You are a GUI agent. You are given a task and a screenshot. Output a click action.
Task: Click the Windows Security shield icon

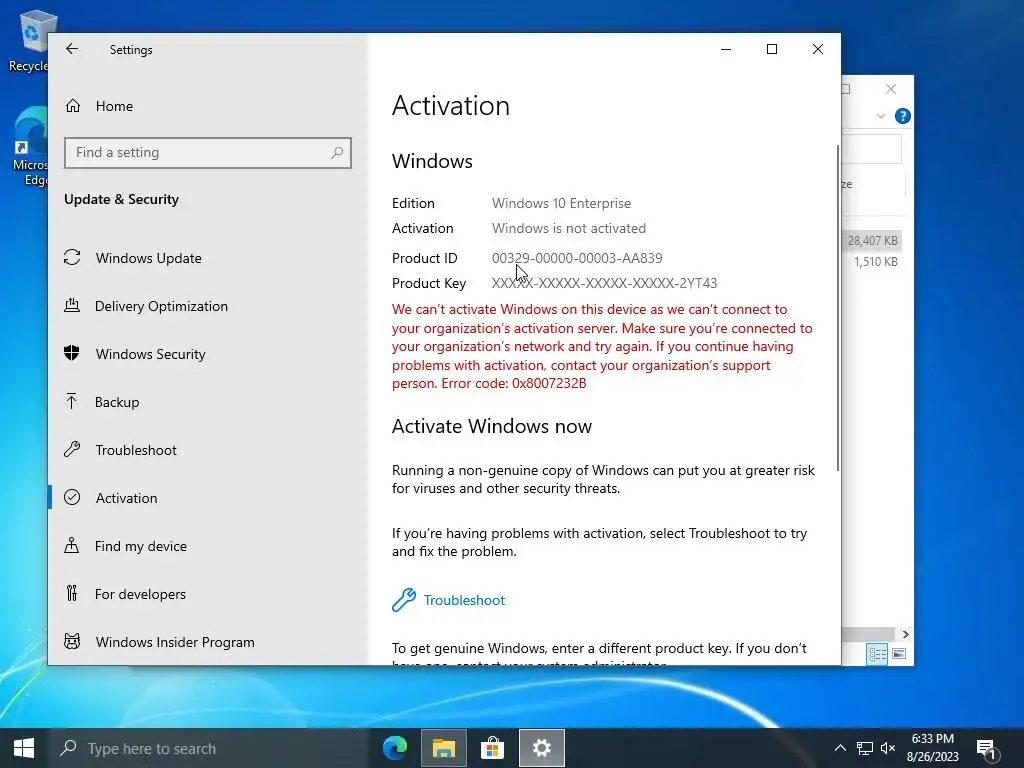72,353
